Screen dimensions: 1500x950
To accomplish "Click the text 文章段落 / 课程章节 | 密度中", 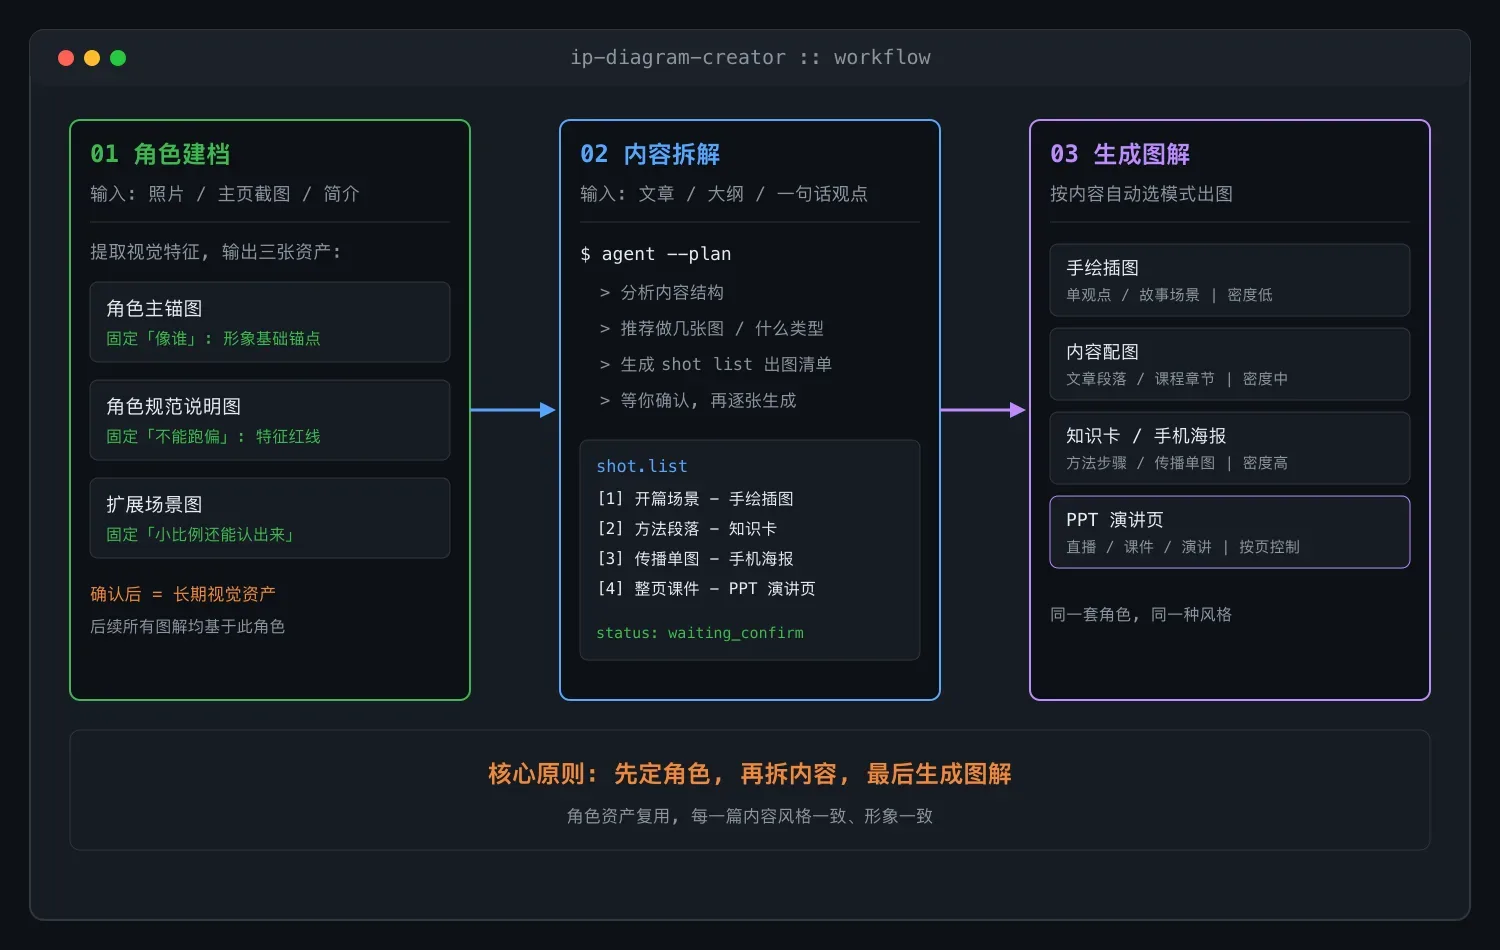I will (x=1177, y=379).
